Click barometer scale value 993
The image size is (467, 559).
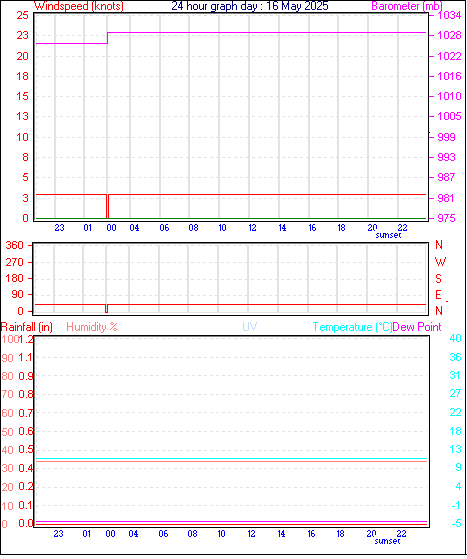(x=446, y=157)
